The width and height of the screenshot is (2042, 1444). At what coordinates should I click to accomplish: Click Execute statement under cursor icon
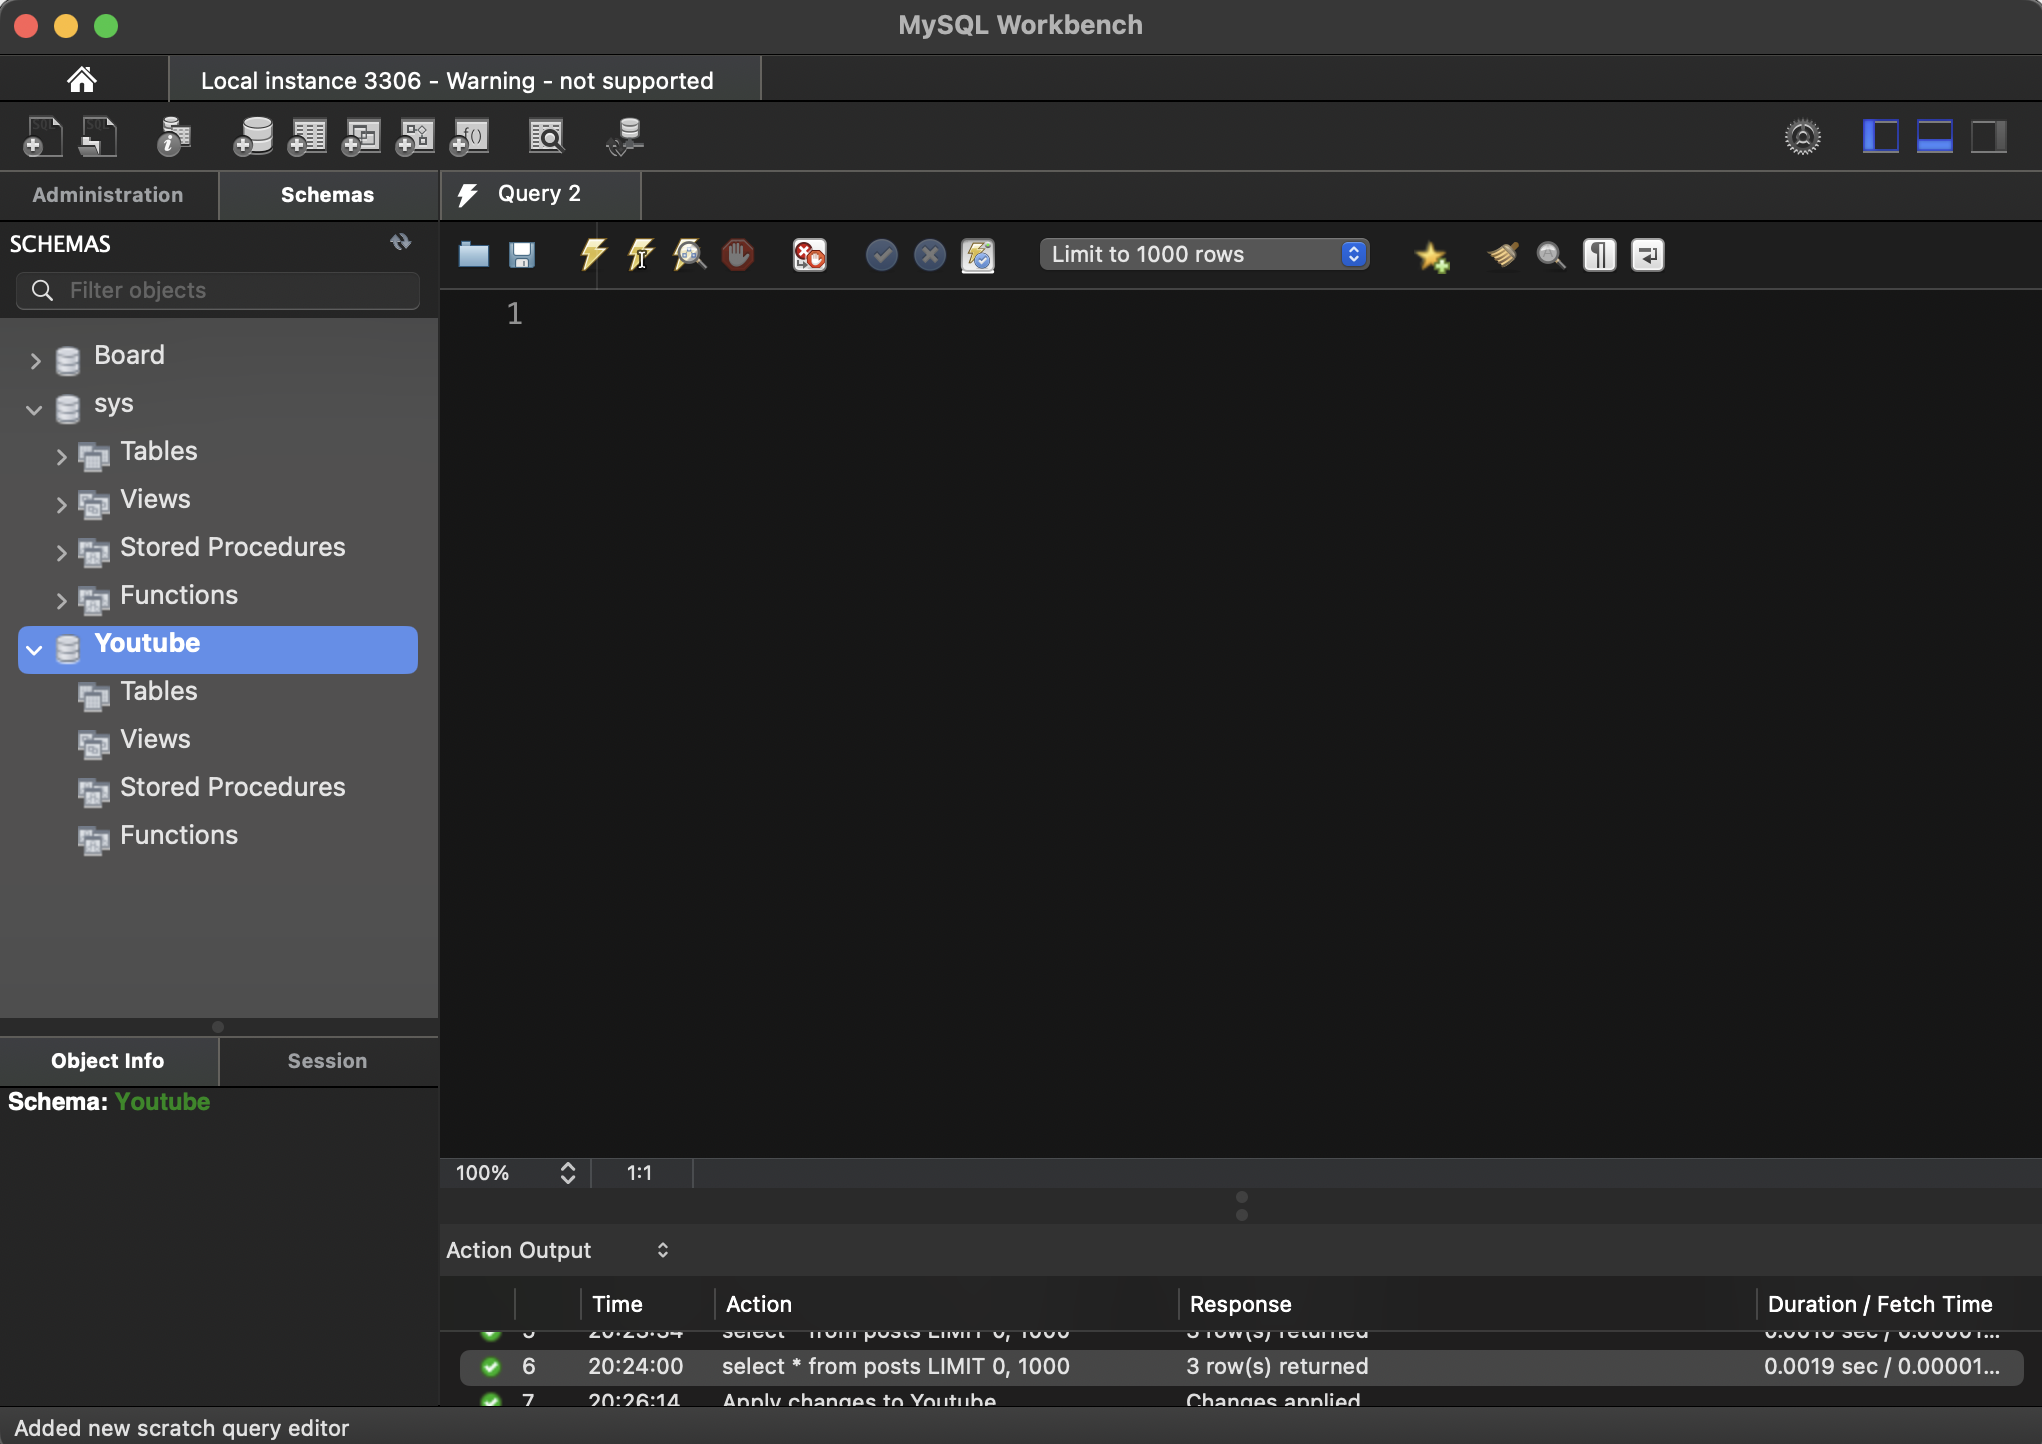click(640, 255)
